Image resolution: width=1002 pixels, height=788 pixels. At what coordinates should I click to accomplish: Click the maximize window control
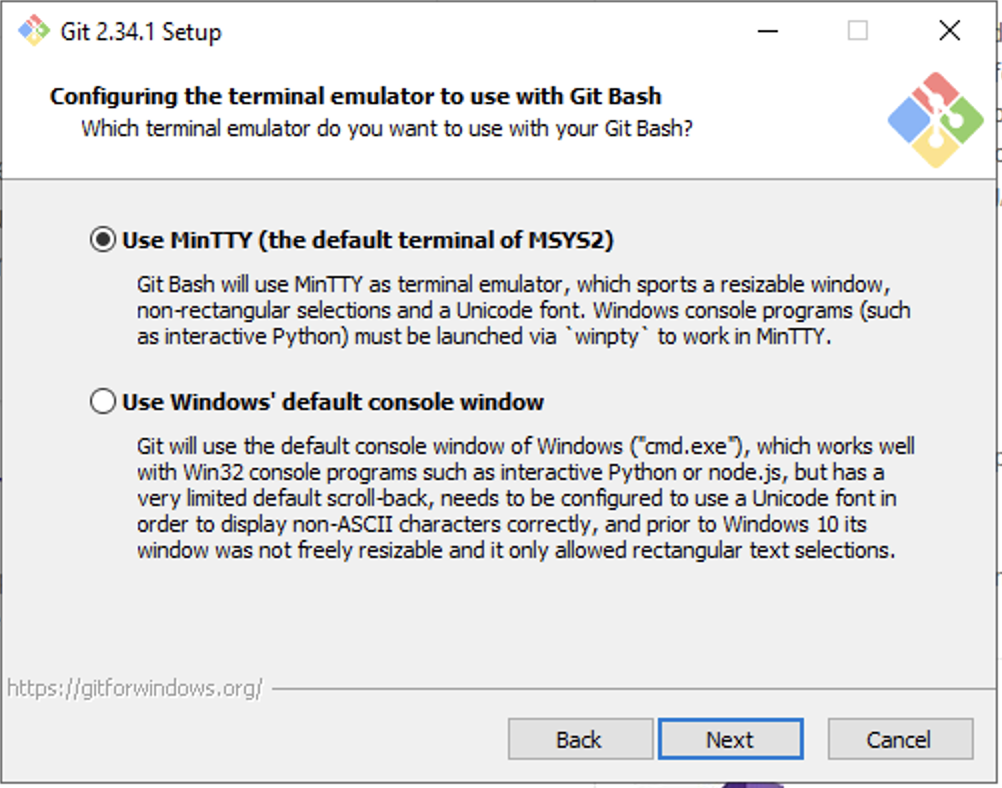pos(857,31)
